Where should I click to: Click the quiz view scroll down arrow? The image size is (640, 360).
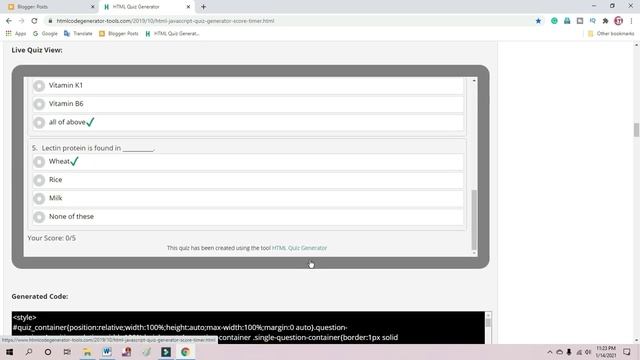[x=474, y=253]
